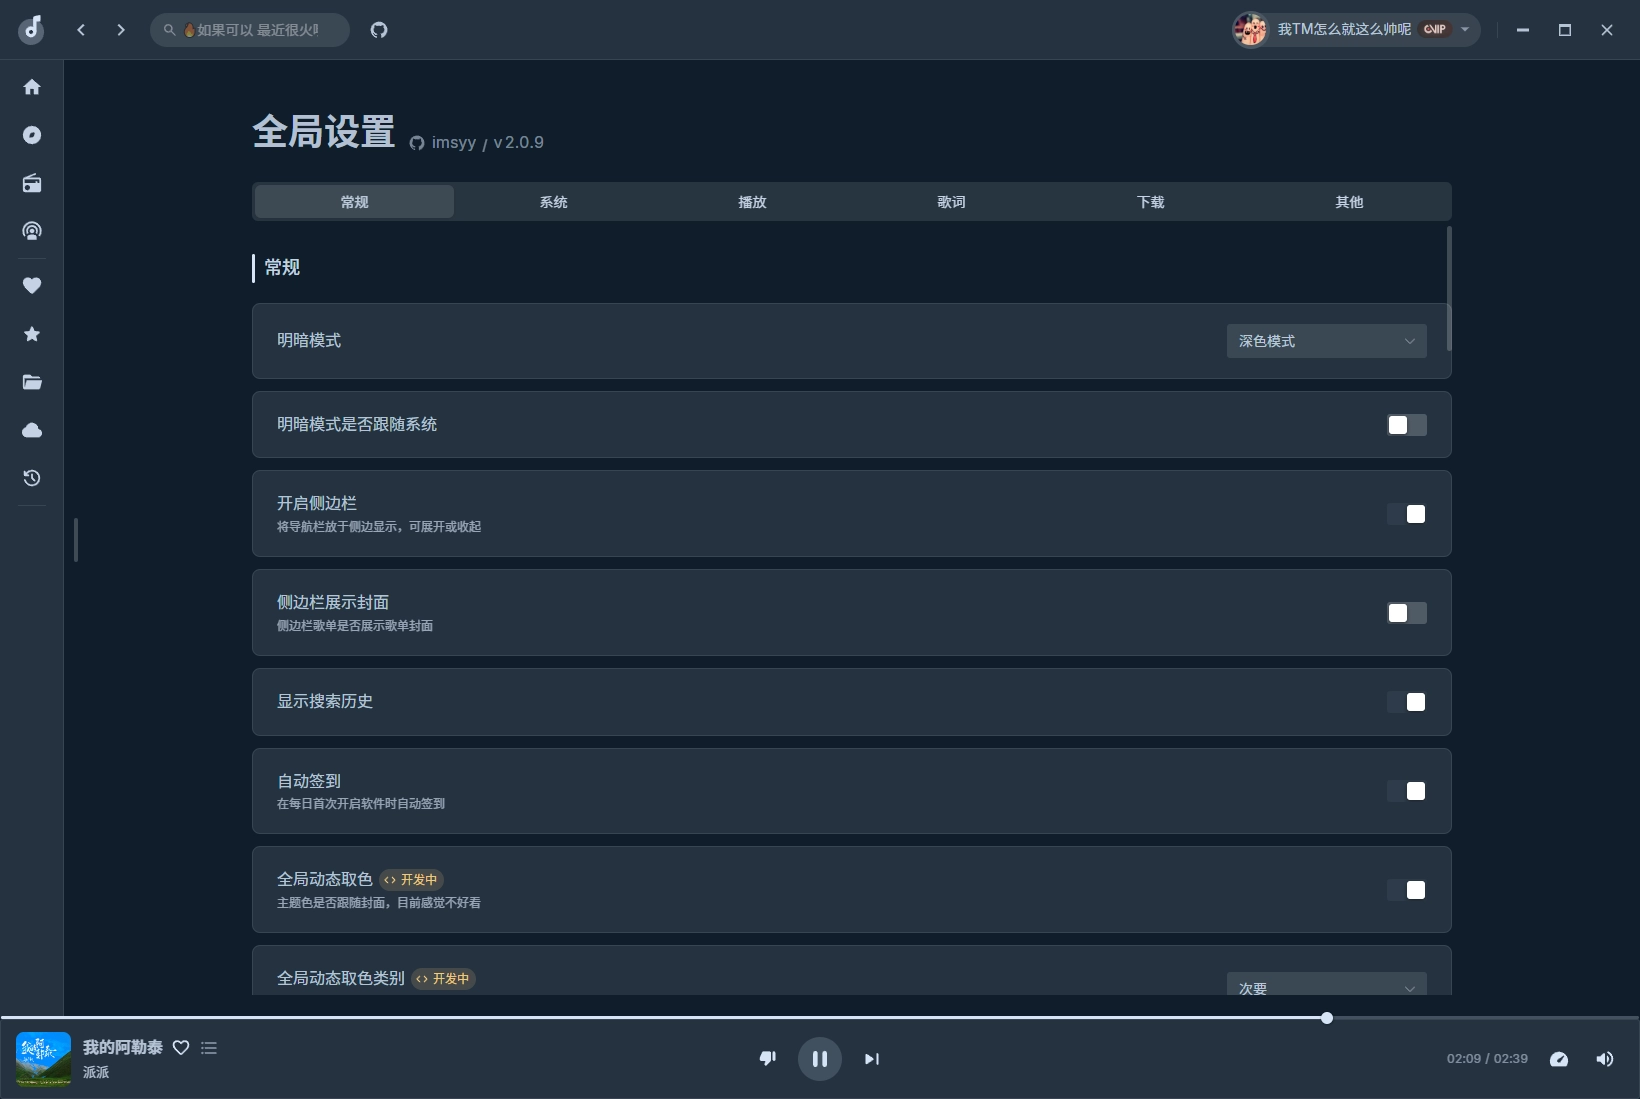The image size is (1640, 1099).
Task: Click the GitHub icon in top bar
Action: click(x=379, y=30)
